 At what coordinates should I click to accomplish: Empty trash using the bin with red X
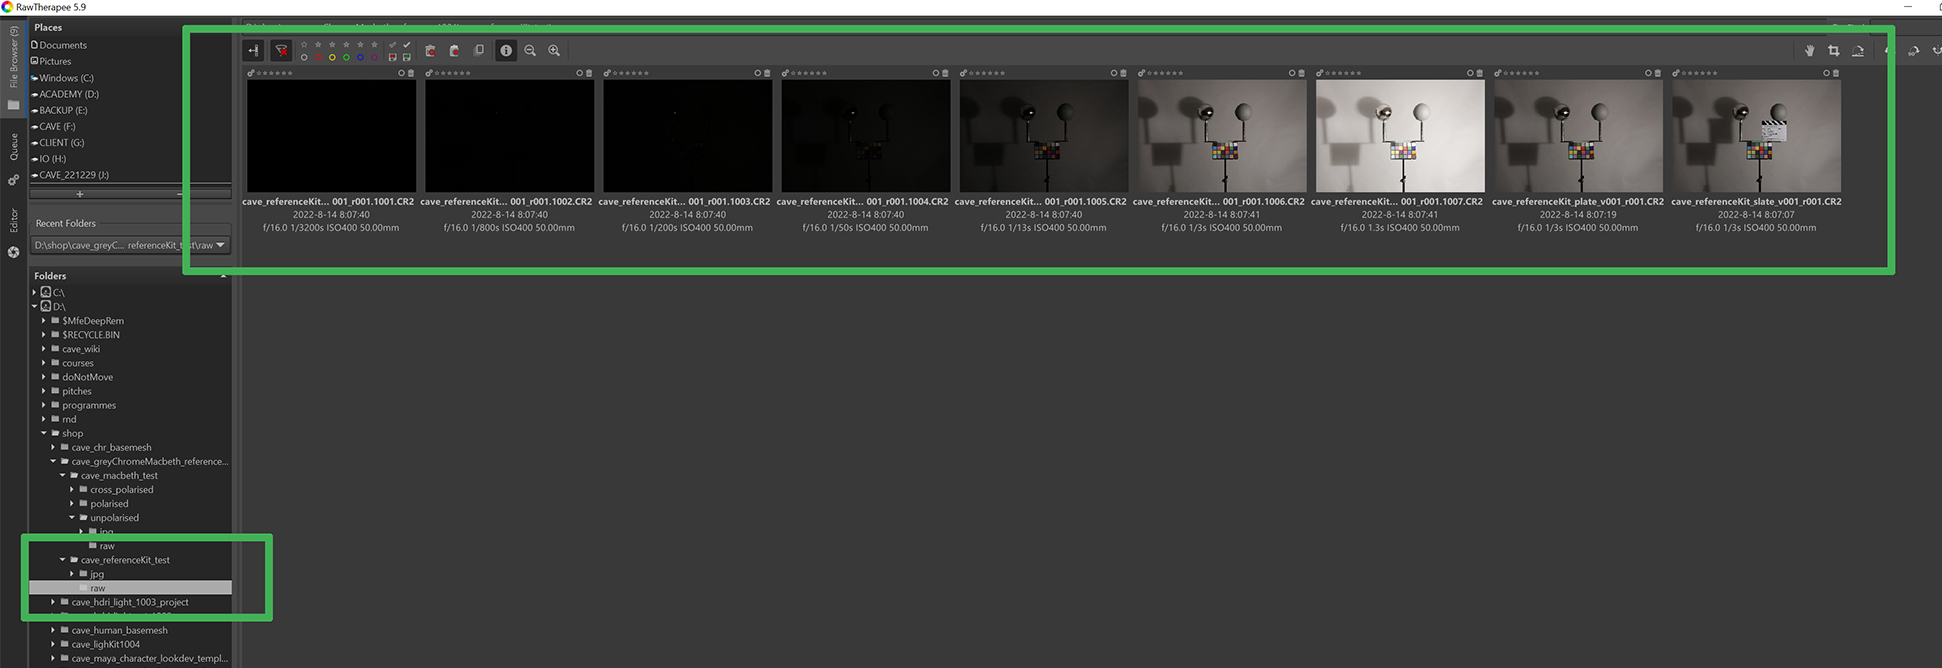(454, 51)
